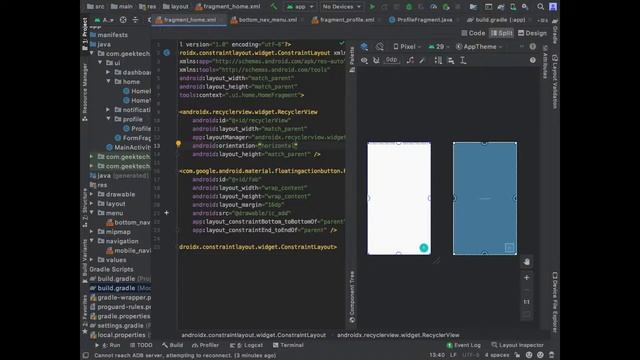
Task: Open the API level 29 dropdown
Action: point(439,47)
